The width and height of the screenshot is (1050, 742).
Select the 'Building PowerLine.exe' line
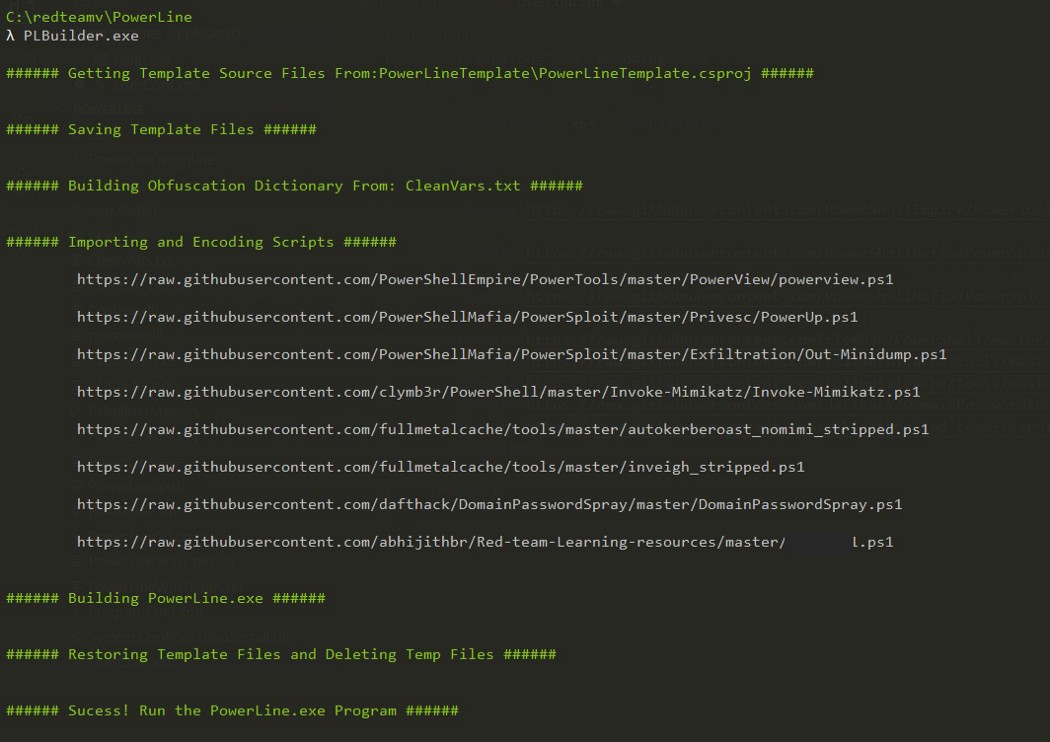tap(166, 598)
